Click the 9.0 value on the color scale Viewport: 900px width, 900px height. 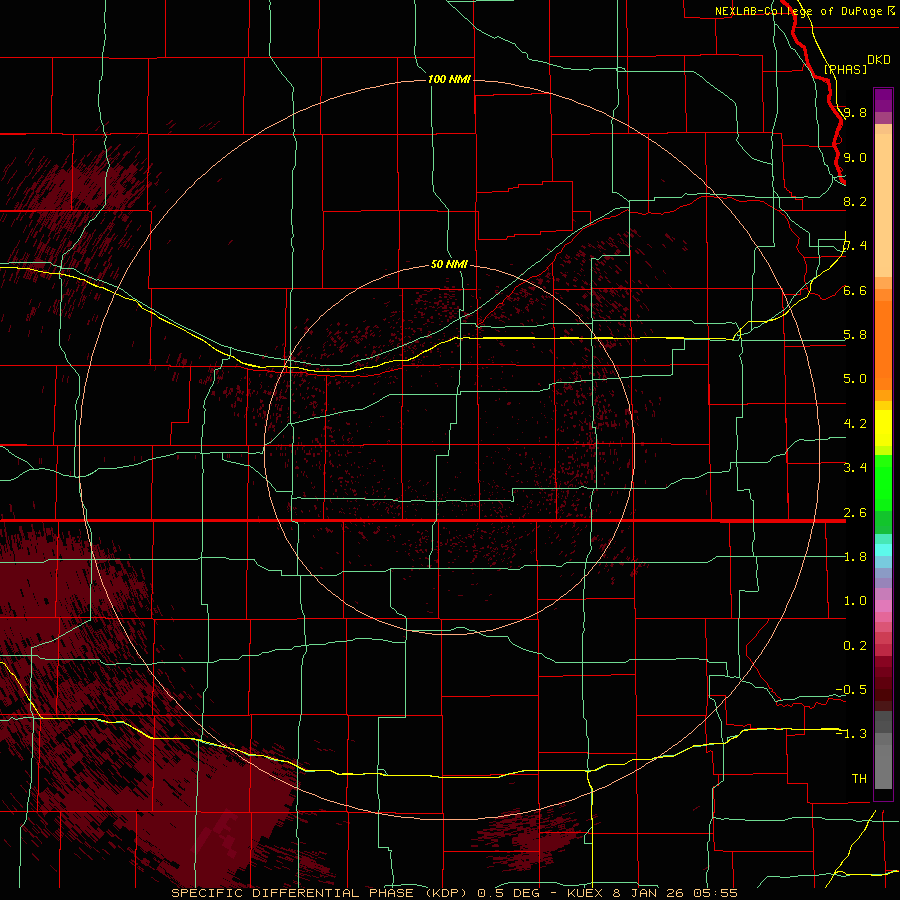[855, 157]
